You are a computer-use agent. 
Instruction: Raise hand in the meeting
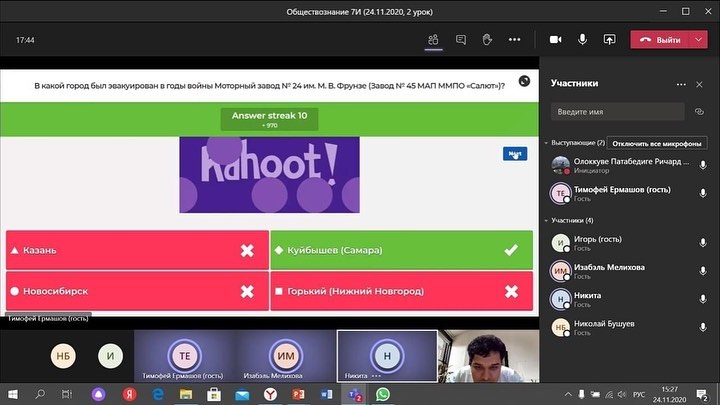click(487, 40)
